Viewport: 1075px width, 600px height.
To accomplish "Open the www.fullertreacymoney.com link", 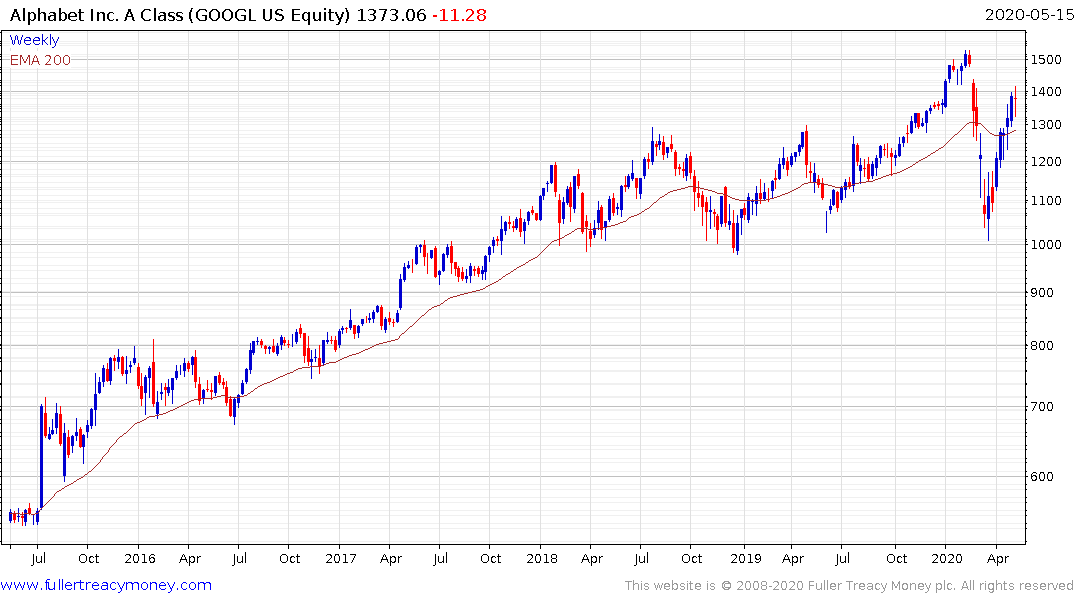I will (106, 585).
